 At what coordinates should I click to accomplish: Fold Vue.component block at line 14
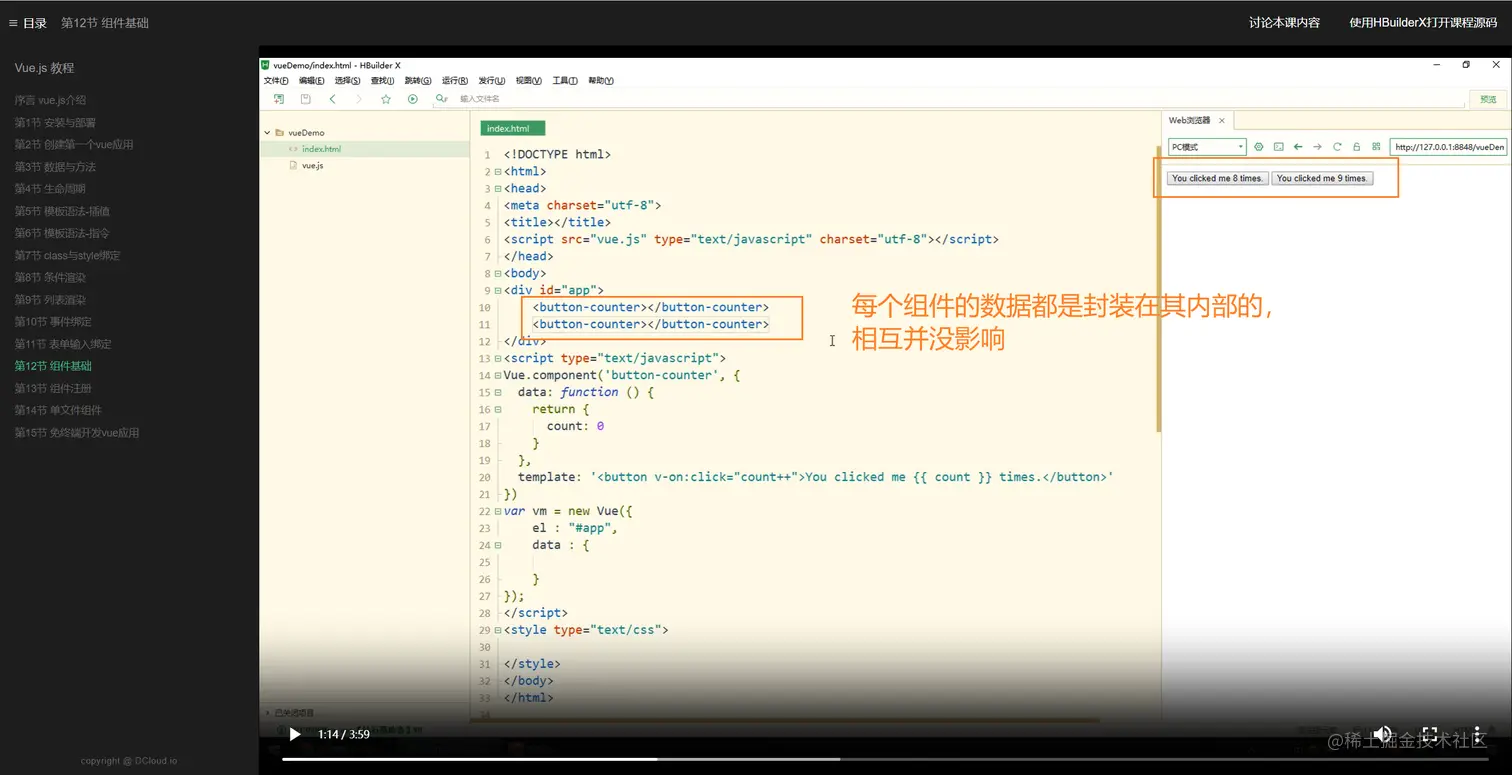[x=499, y=376]
